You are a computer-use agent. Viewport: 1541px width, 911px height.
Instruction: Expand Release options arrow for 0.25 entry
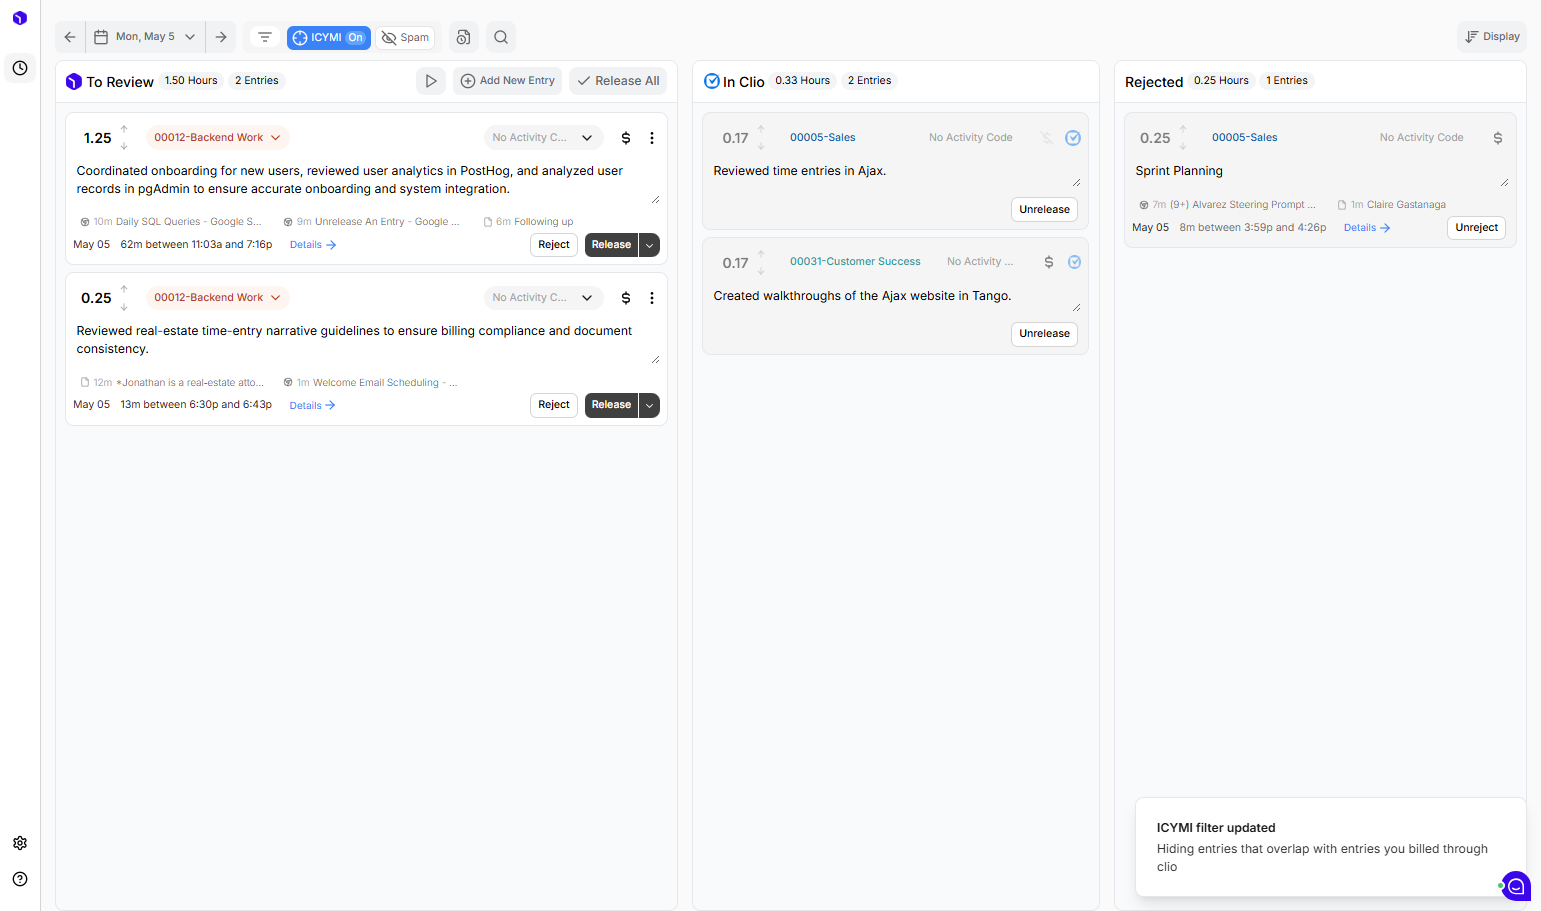pyautogui.click(x=650, y=405)
